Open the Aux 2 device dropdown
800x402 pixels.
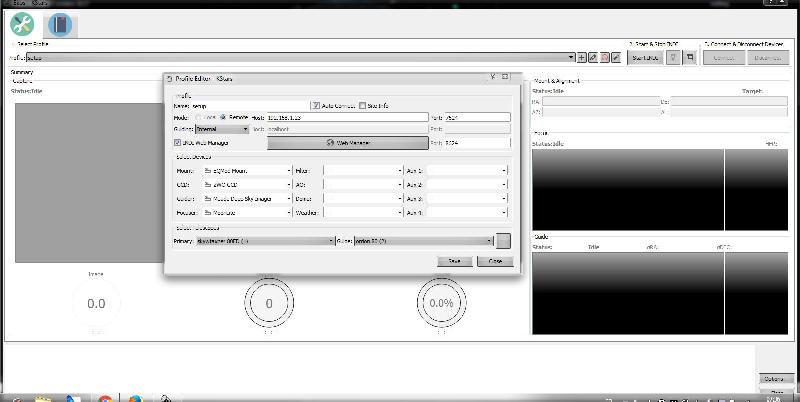point(467,185)
